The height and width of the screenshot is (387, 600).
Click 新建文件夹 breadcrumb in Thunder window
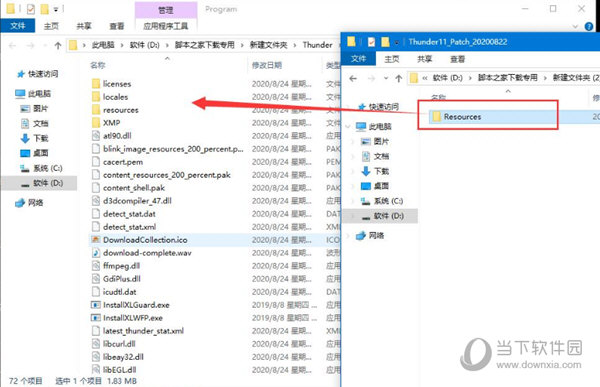(x=268, y=45)
